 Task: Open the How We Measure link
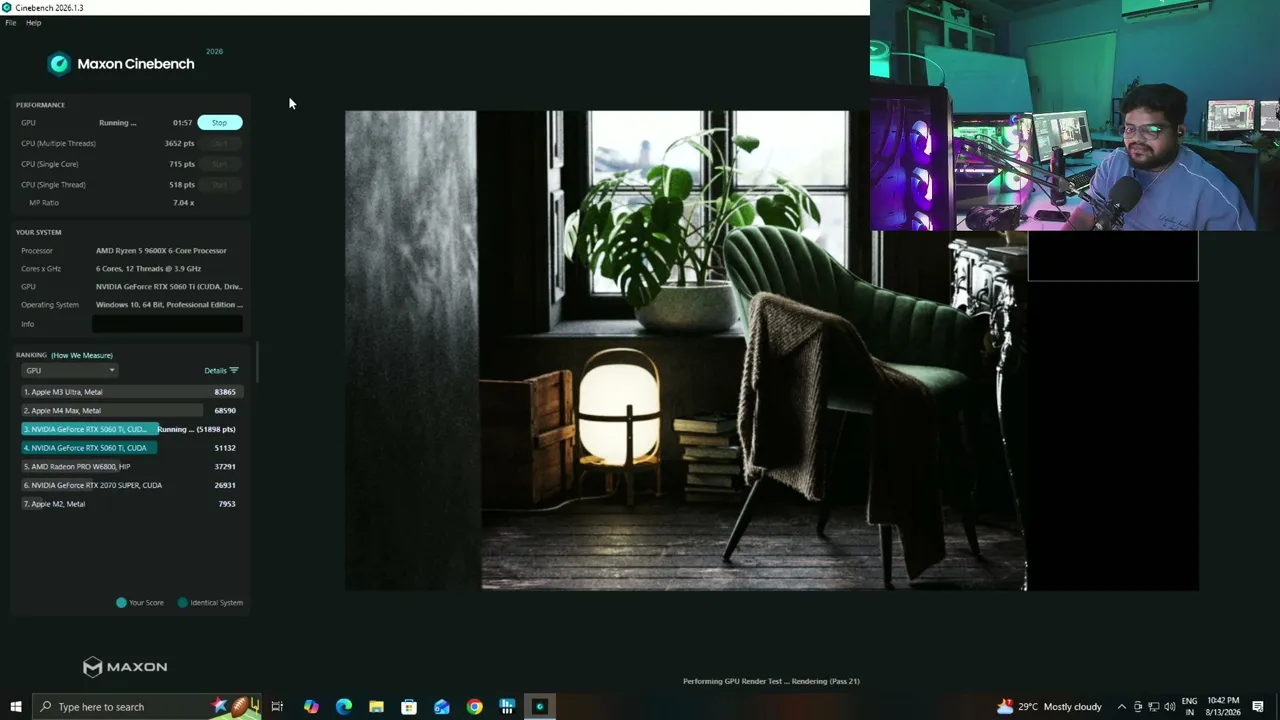[82, 355]
